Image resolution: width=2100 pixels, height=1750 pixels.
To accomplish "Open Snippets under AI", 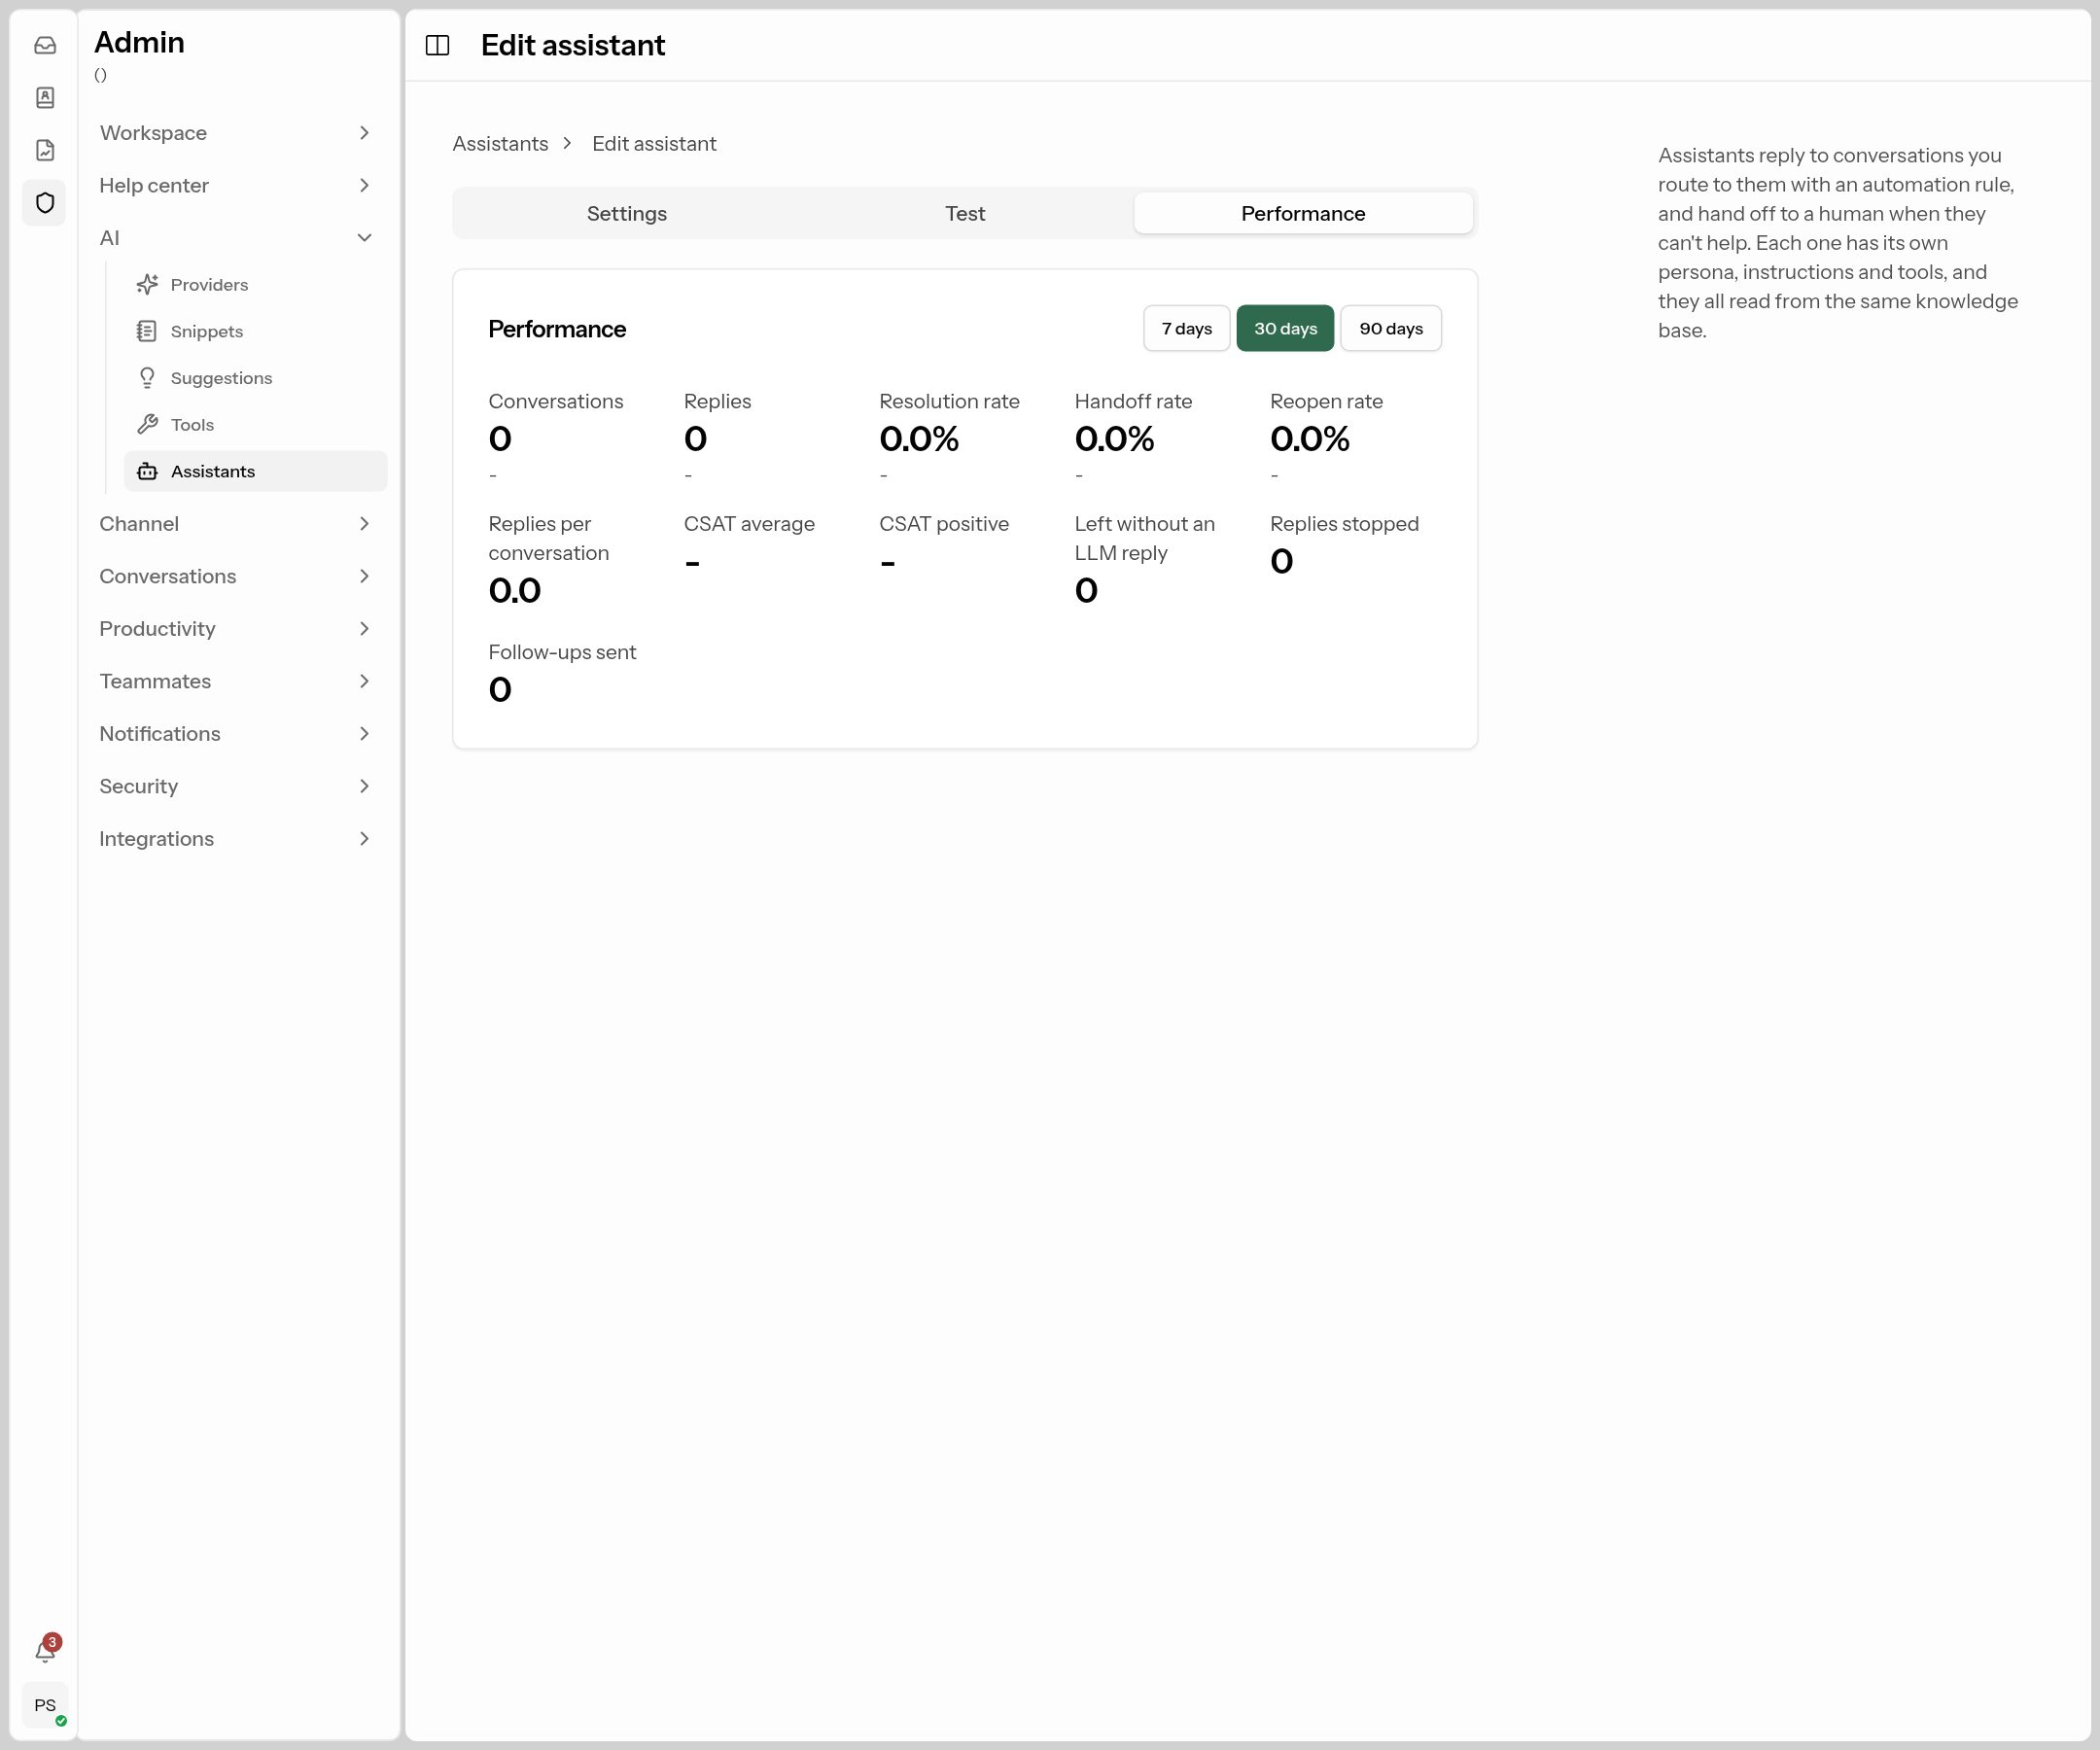I will [x=255, y=331].
